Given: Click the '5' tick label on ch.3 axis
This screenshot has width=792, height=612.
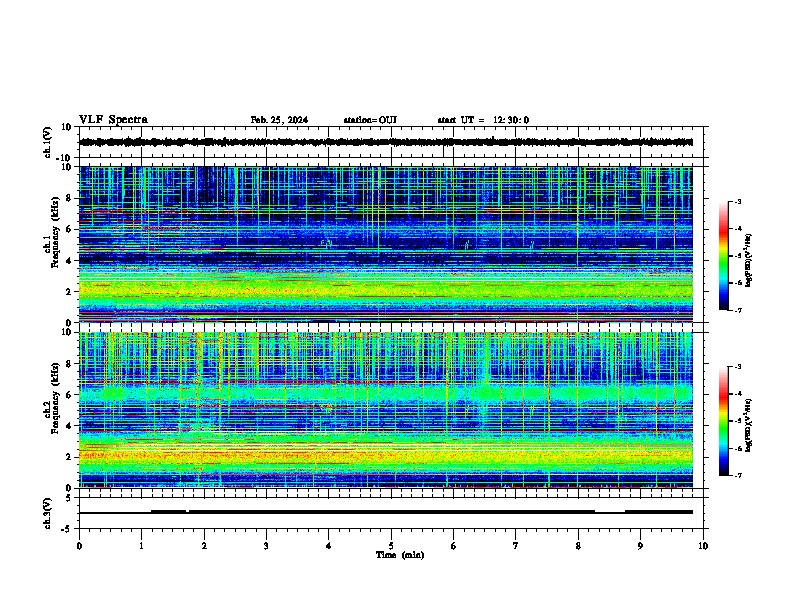Looking at the screenshot, I should point(69,498).
